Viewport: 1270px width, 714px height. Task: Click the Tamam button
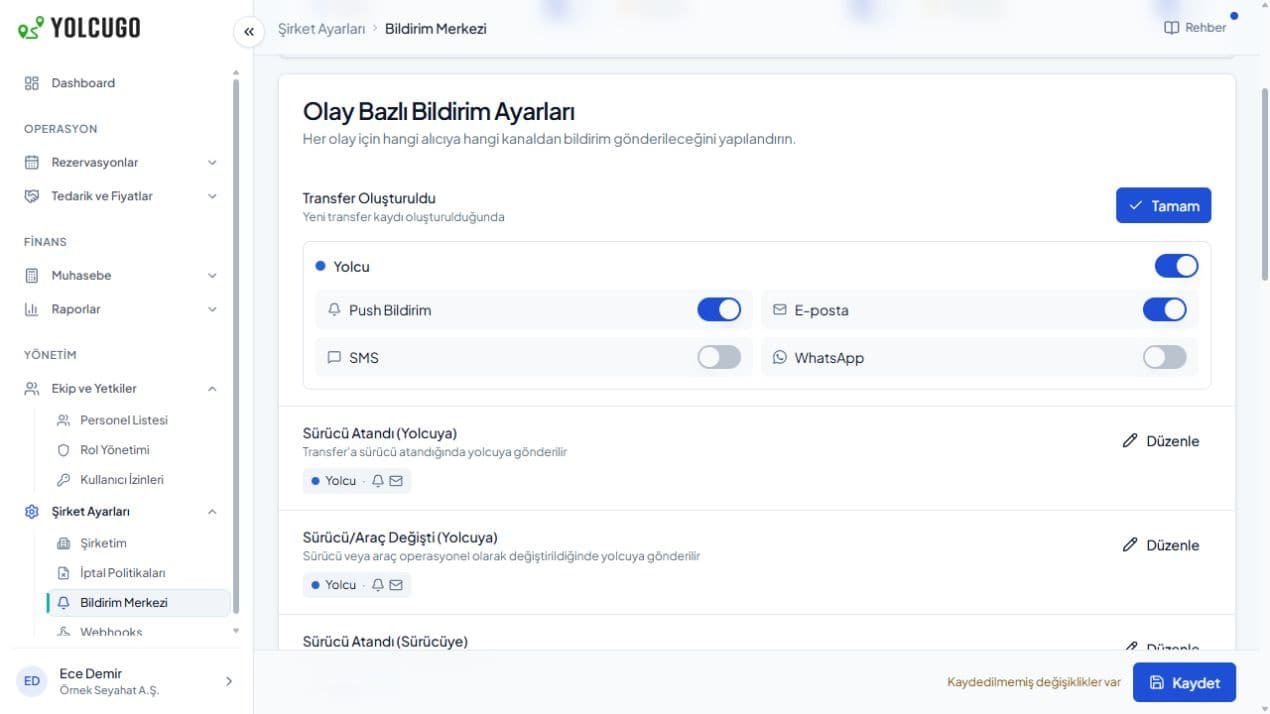tap(1163, 205)
